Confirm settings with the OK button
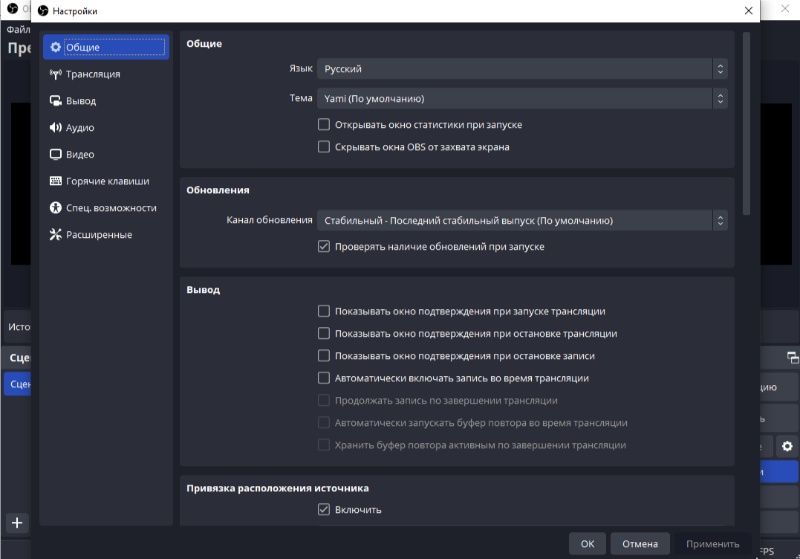Viewport: 800px width, 559px height. (x=587, y=544)
